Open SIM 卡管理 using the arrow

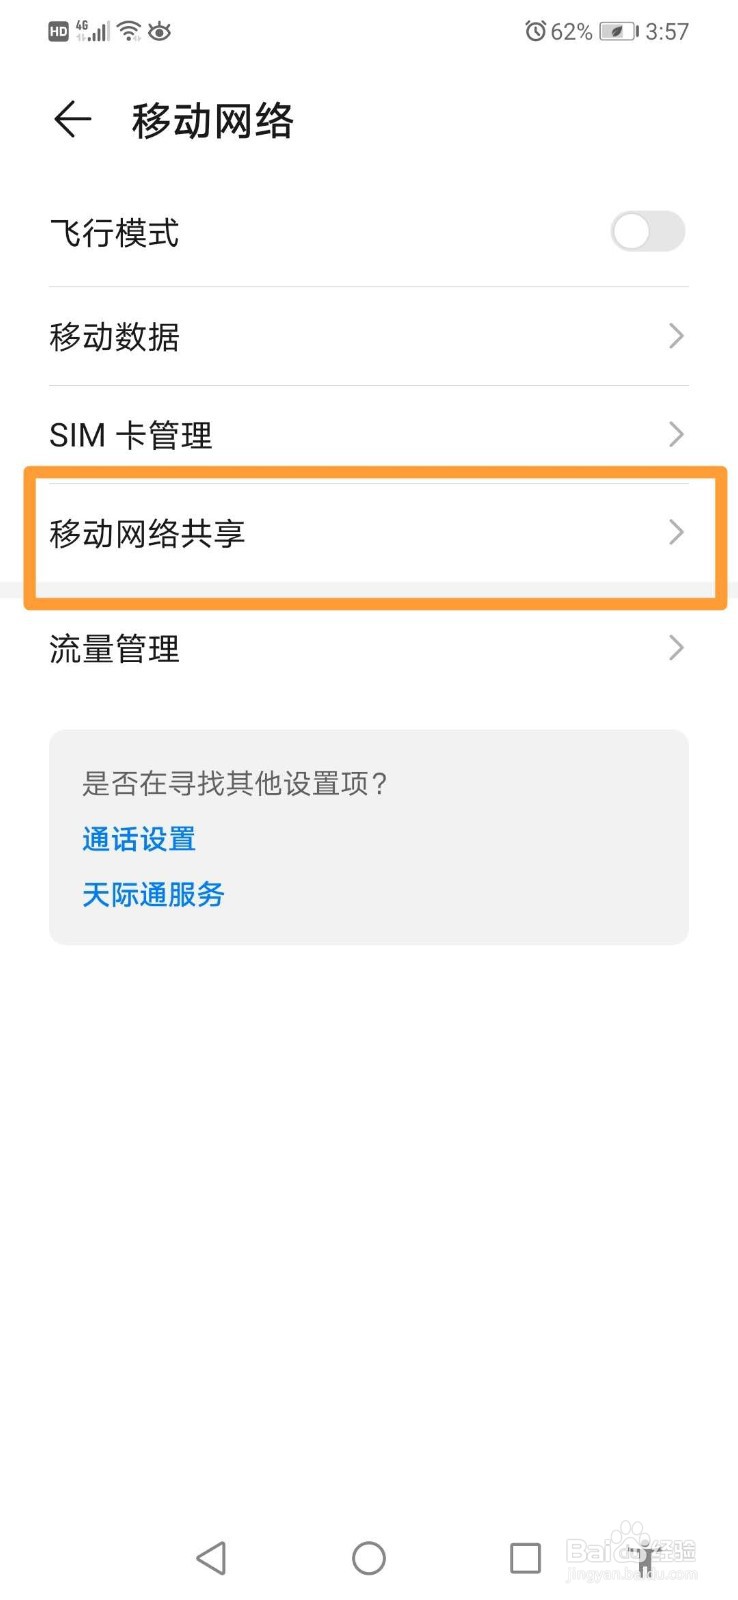point(676,434)
